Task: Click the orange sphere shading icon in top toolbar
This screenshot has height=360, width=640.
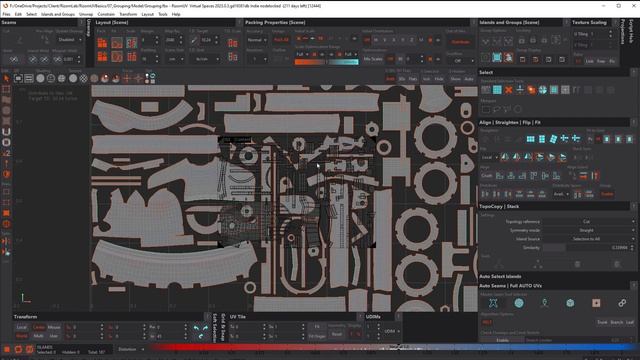Action: pos(105,78)
